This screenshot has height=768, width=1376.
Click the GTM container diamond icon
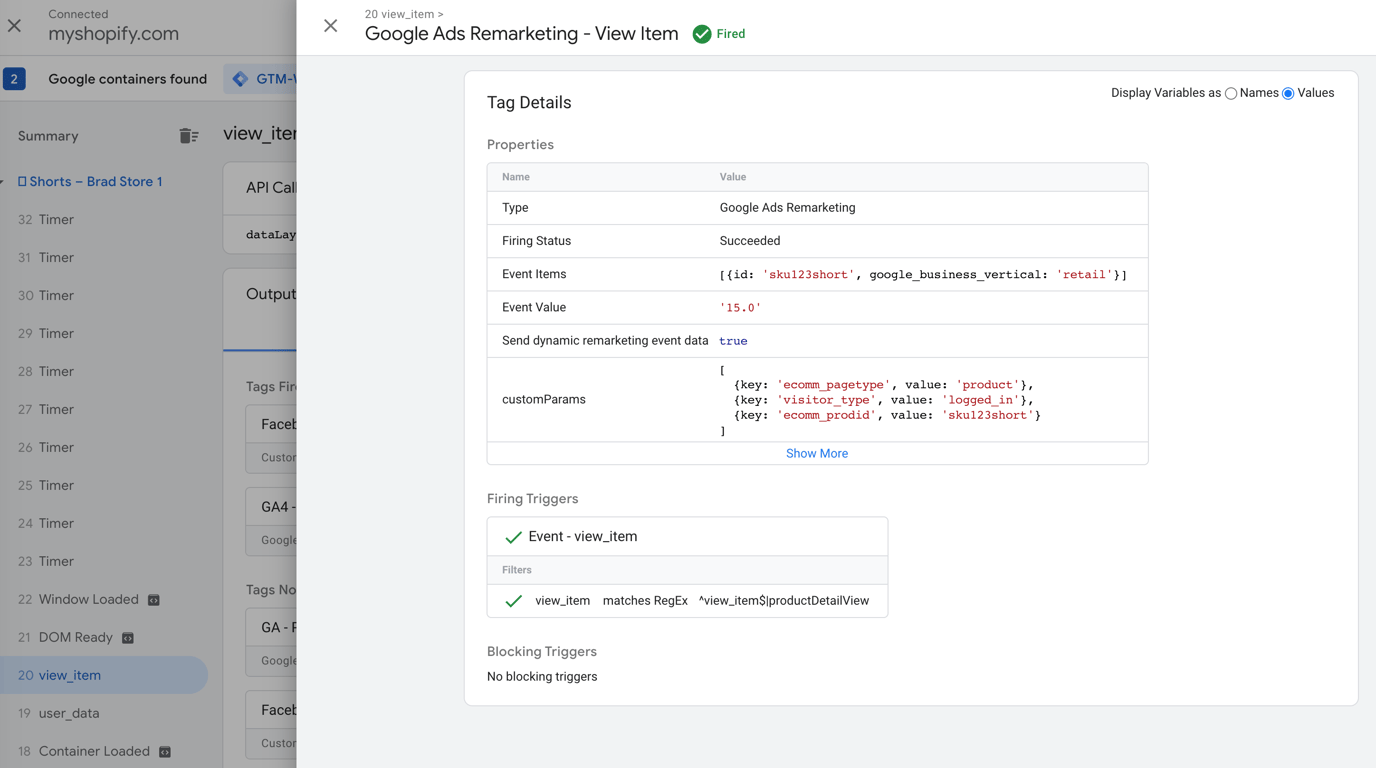tap(240, 79)
